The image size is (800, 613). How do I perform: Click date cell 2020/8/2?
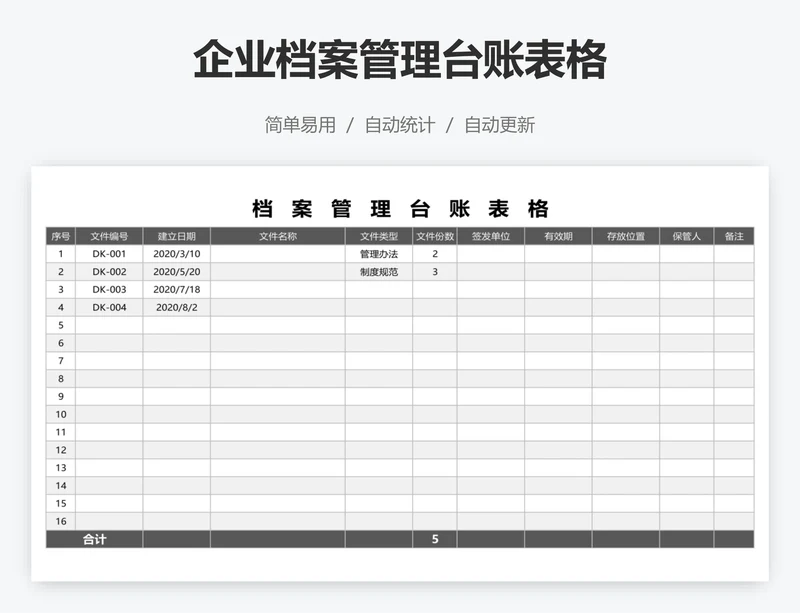(177, 307)
